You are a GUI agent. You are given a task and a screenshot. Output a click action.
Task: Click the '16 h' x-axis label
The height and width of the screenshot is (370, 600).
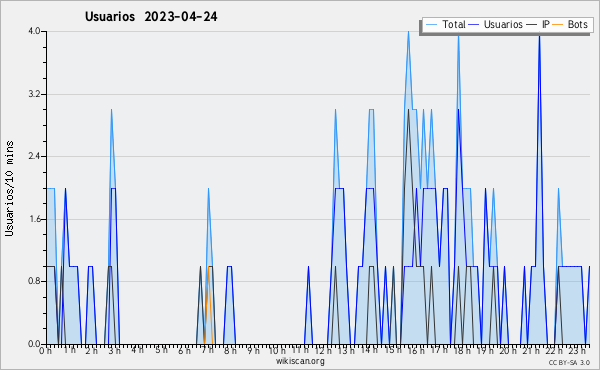(416, 351)
